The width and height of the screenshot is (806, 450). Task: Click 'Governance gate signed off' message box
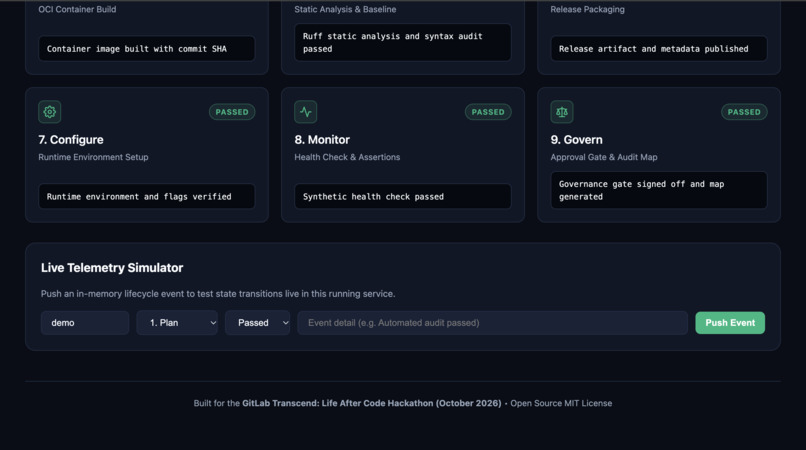tap(658, 190)
